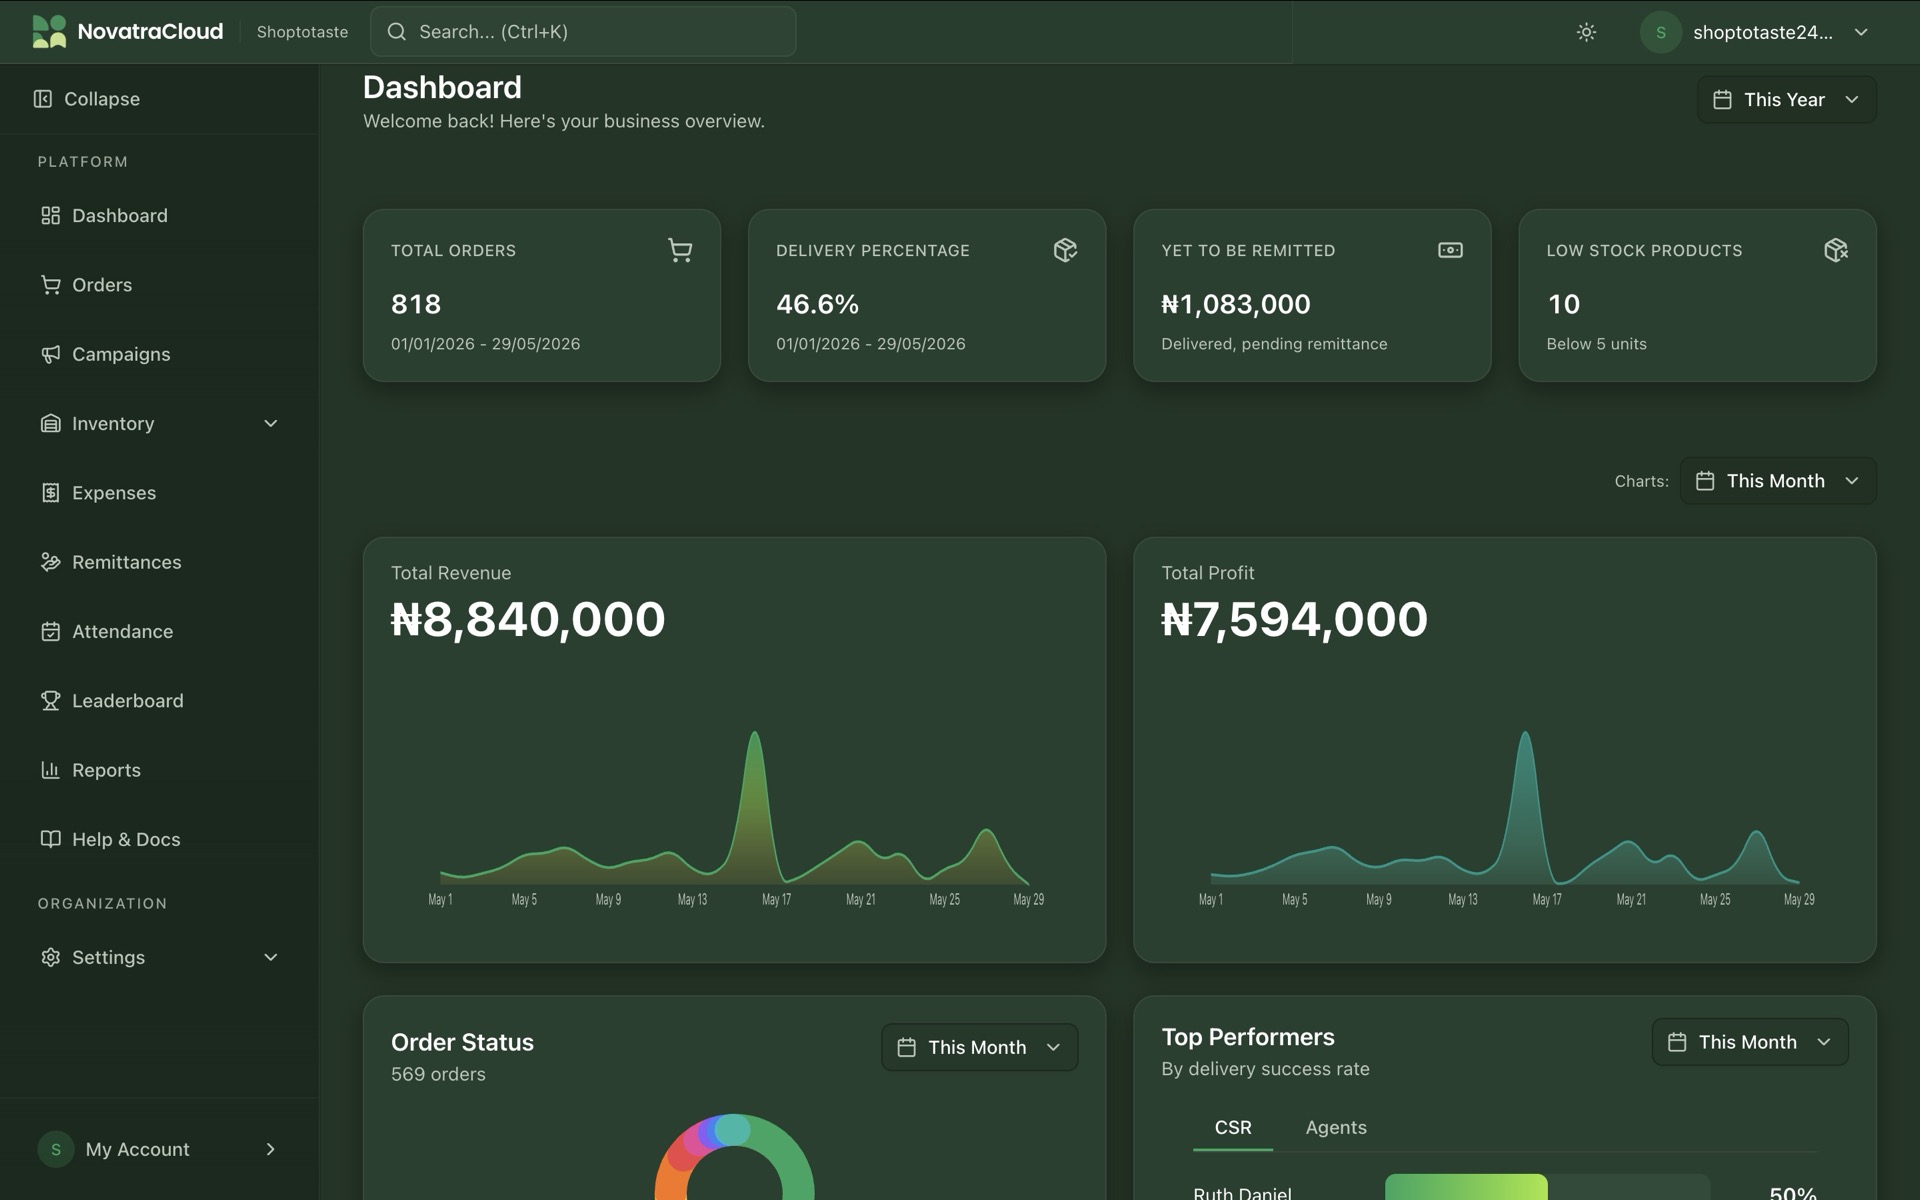
Task: Open the This Year date range dropdown
Action: click(x=1786, y=100)
